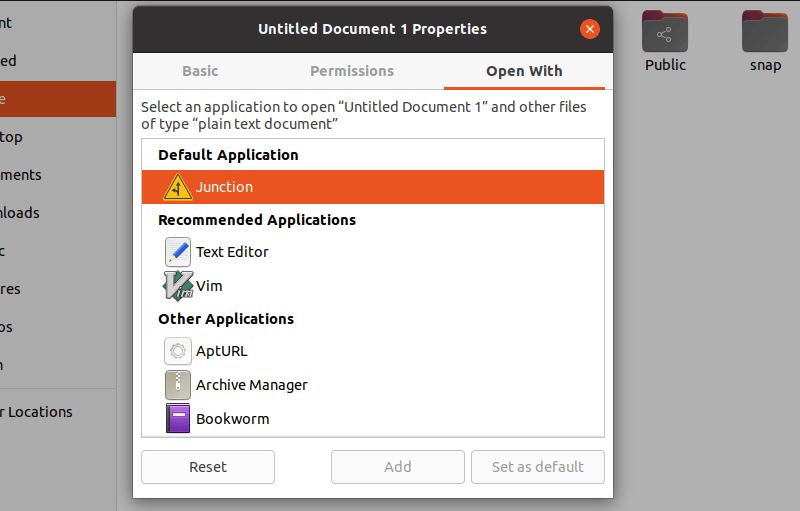Screen dimensions: 800x511
Task: Choose the Vim application icon
Action: click(177, 286)
